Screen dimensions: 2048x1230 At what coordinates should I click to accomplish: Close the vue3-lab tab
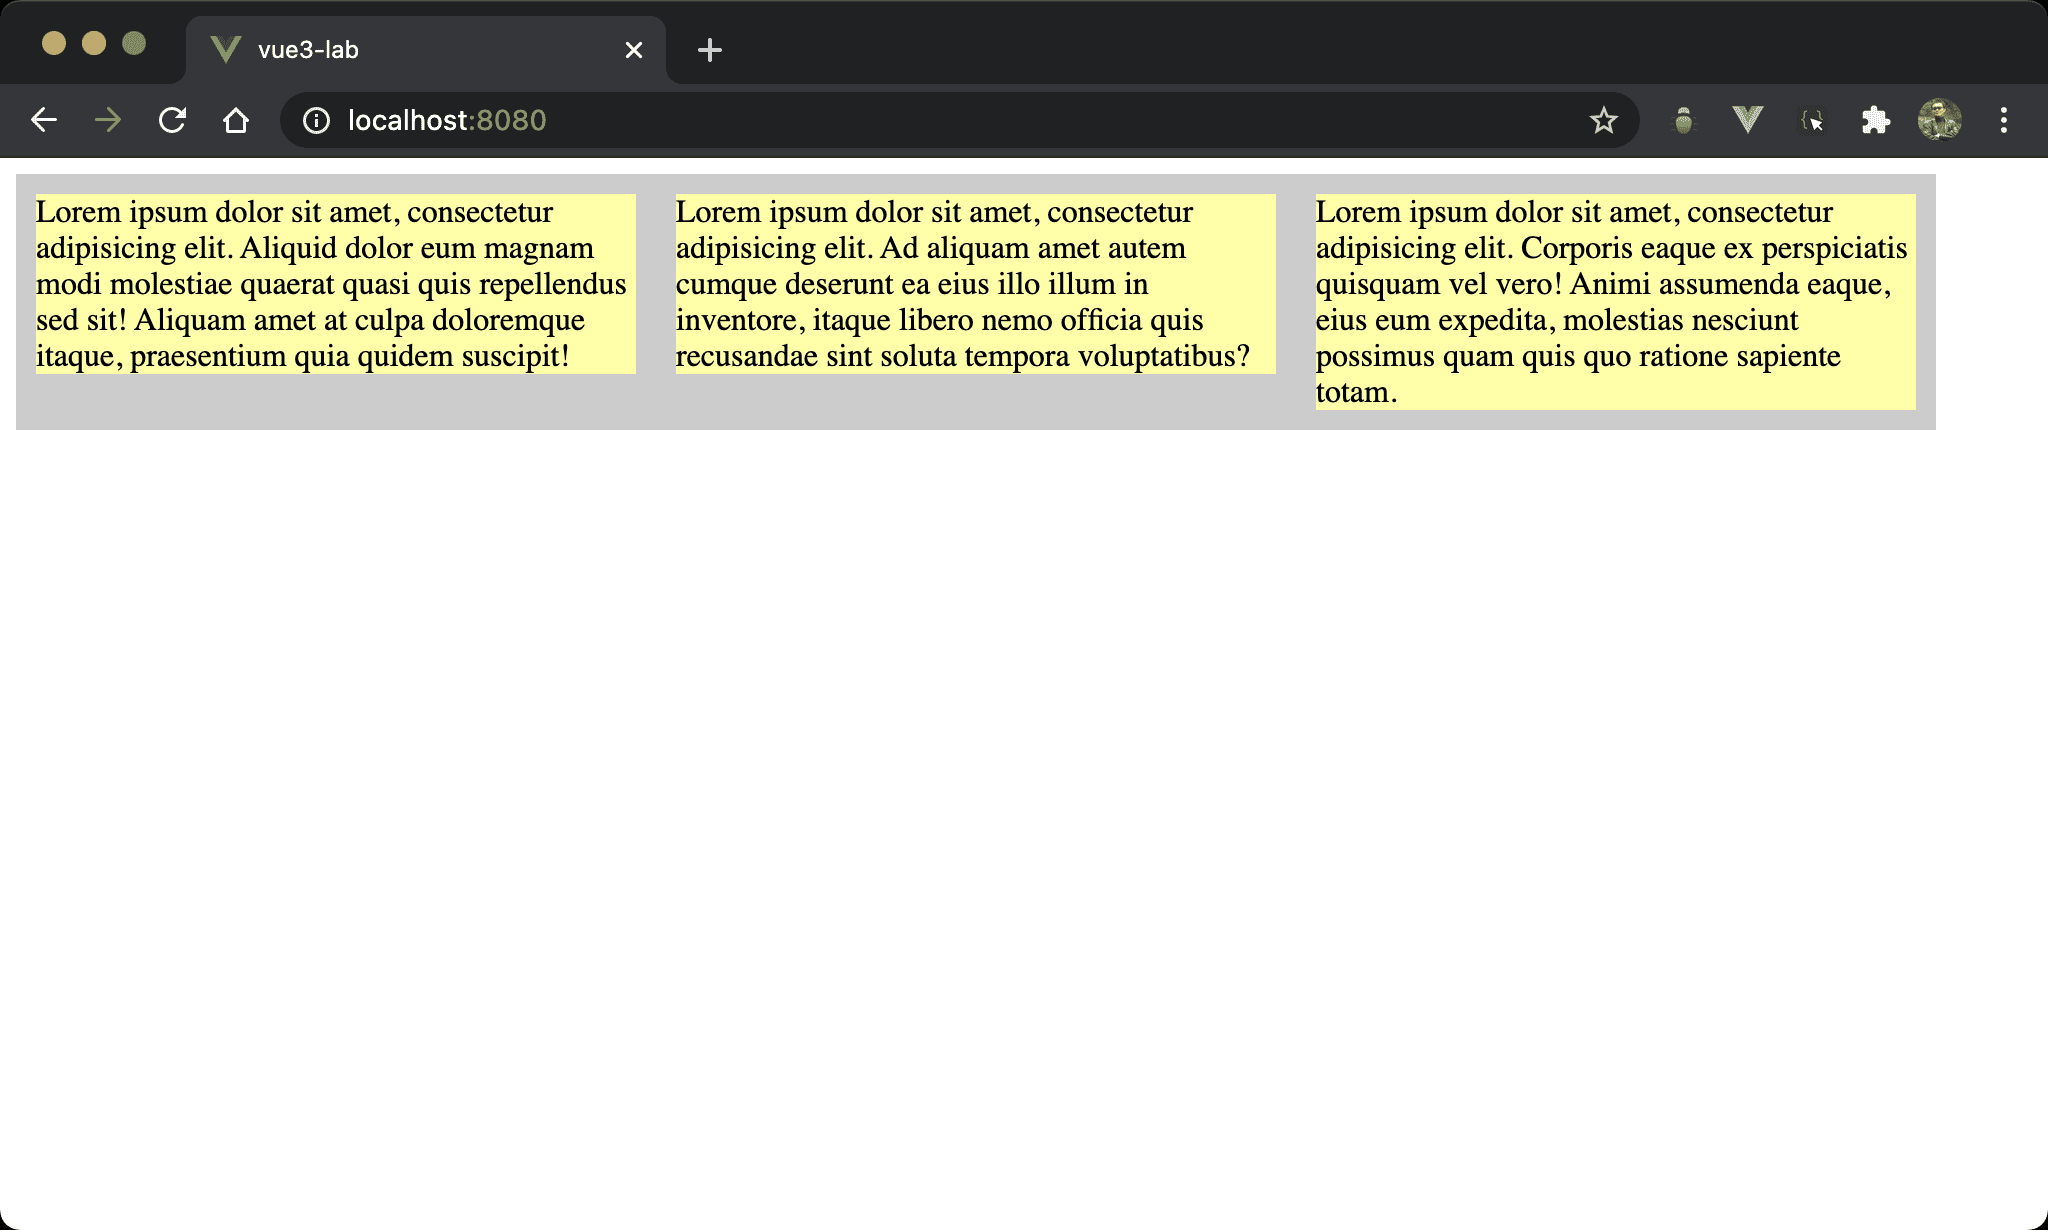pos(633,50)
